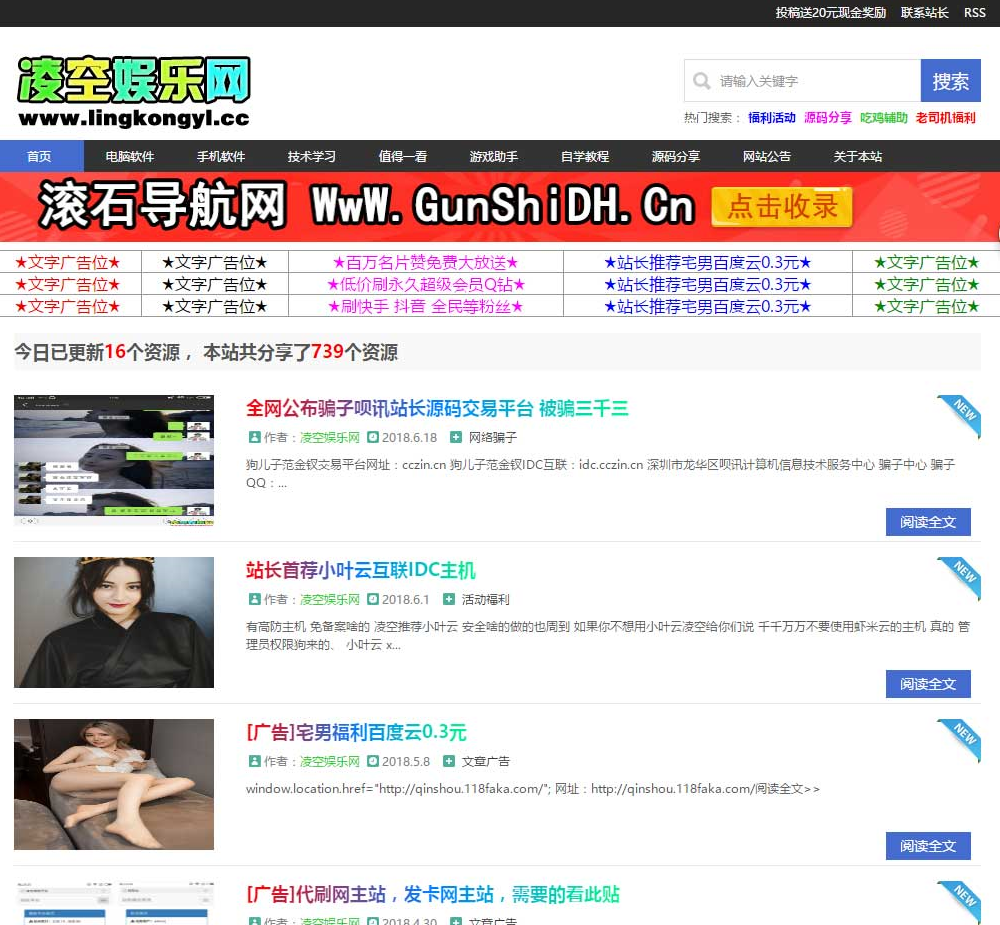The image size is (1000, 925).
Task: Click NEW ribbon on 宅男福利百度云 post
Action: [x=960, y=739]
